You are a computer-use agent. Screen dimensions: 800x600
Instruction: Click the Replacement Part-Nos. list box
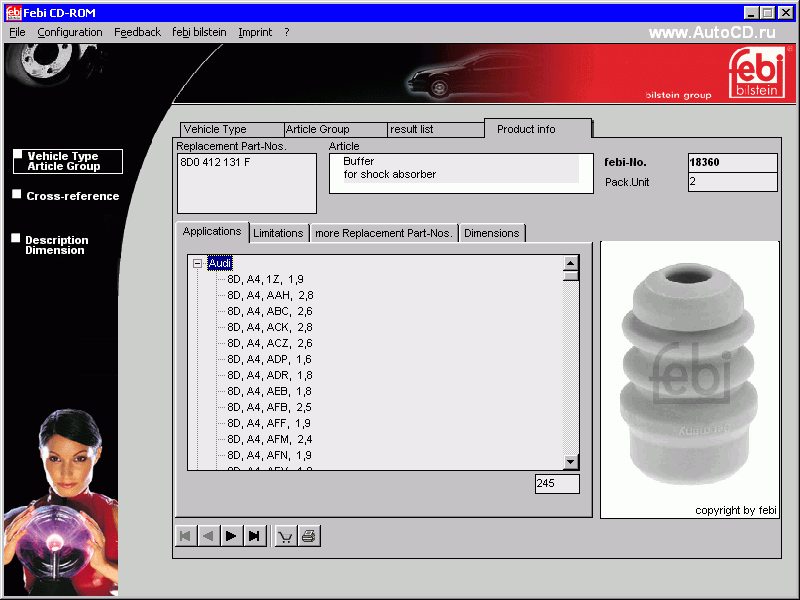pos(247,183)
